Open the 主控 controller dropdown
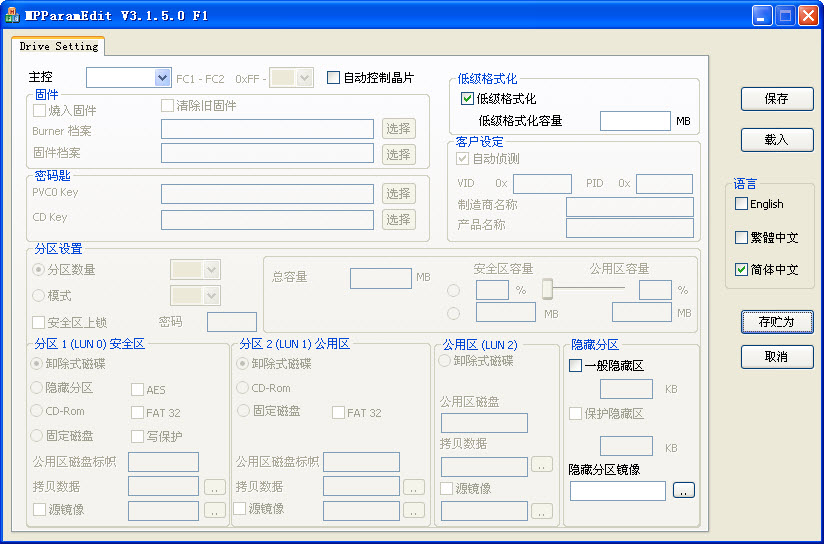 coord(162,78)
